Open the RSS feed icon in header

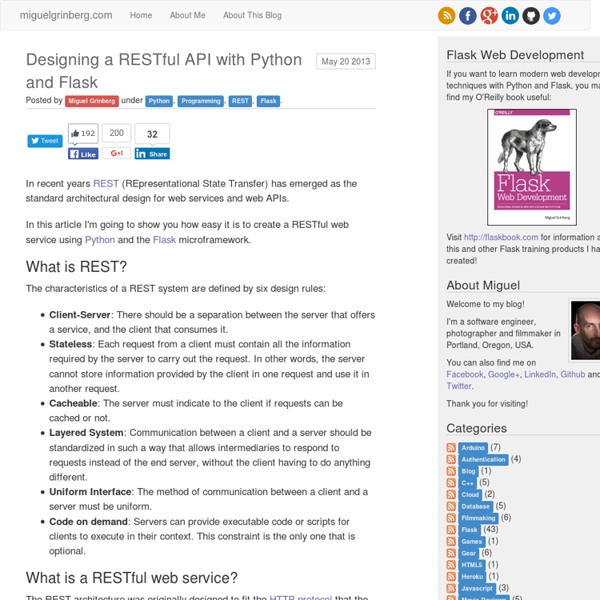coord(446,16)
